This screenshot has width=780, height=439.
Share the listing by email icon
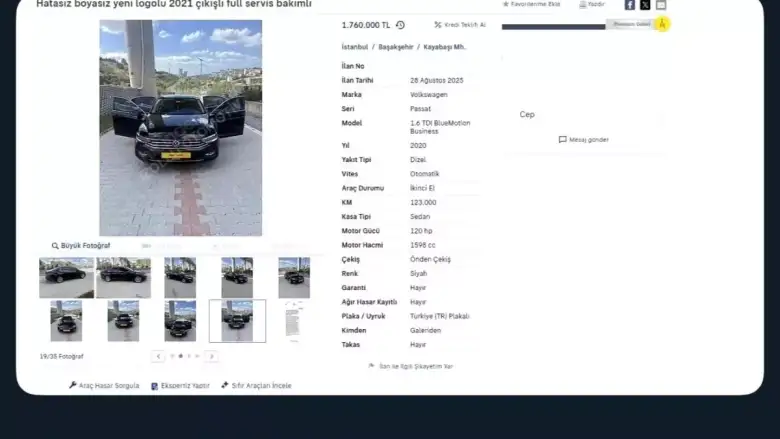(661, 5)
